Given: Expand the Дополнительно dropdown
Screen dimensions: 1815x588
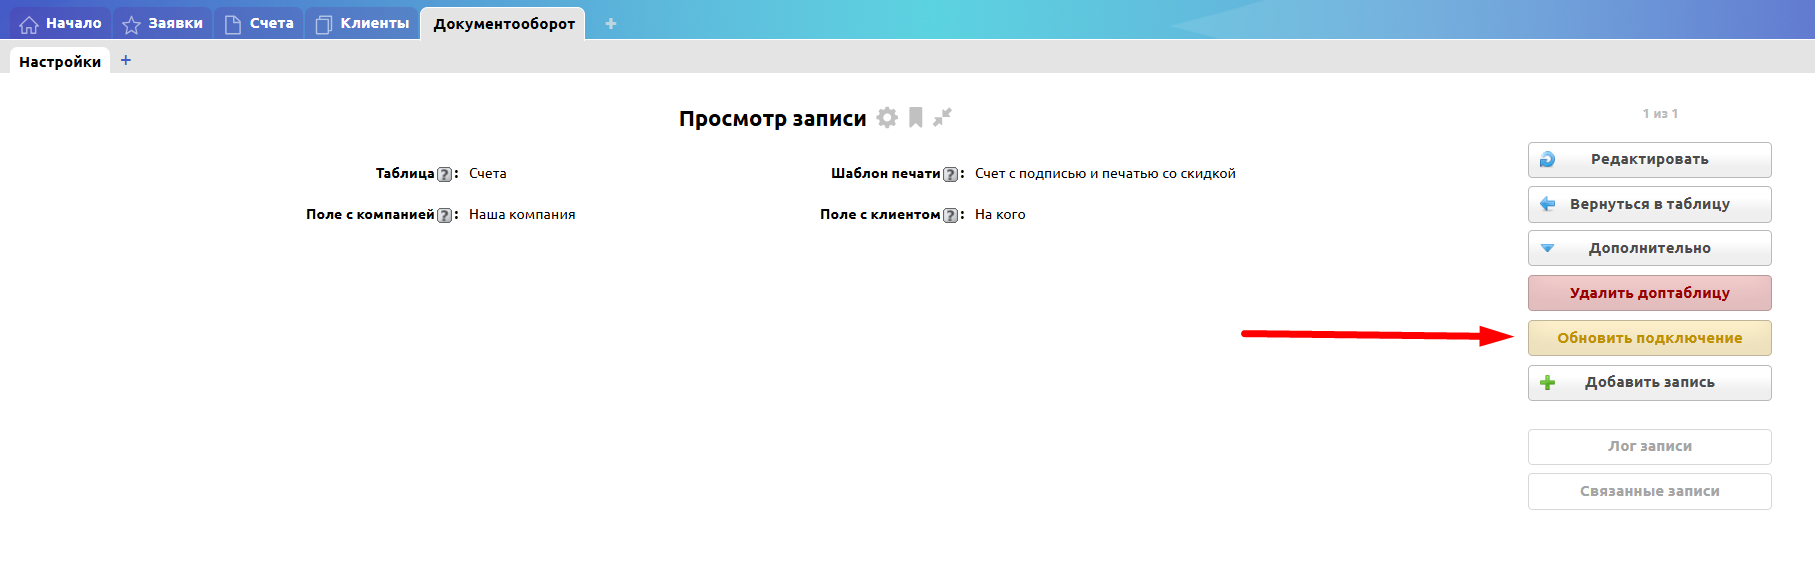Looking at the screenshot, I should [x=1649, y=248].
